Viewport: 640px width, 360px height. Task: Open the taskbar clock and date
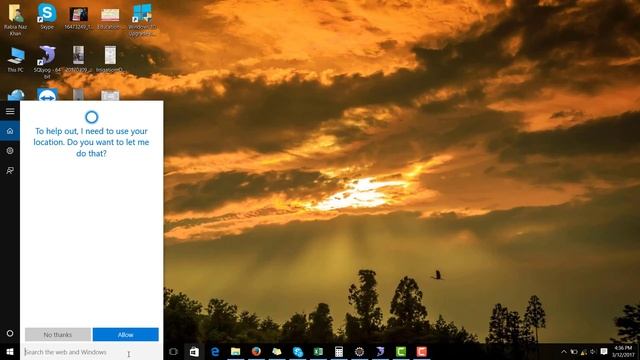tap(623, 351)
